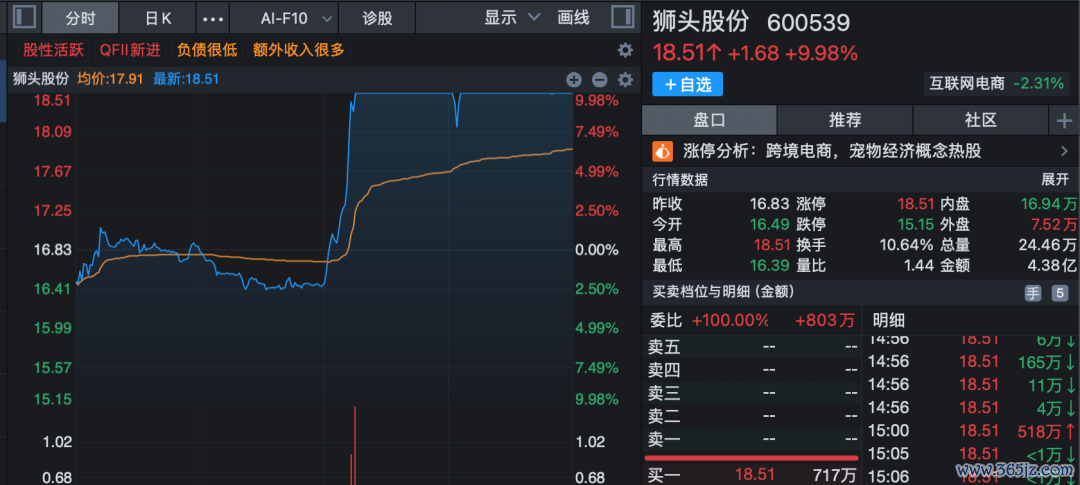The width and height of the screenshot is (1080, 485).
Task: Open the more options ellipsis menu
Action: [213, 19]
